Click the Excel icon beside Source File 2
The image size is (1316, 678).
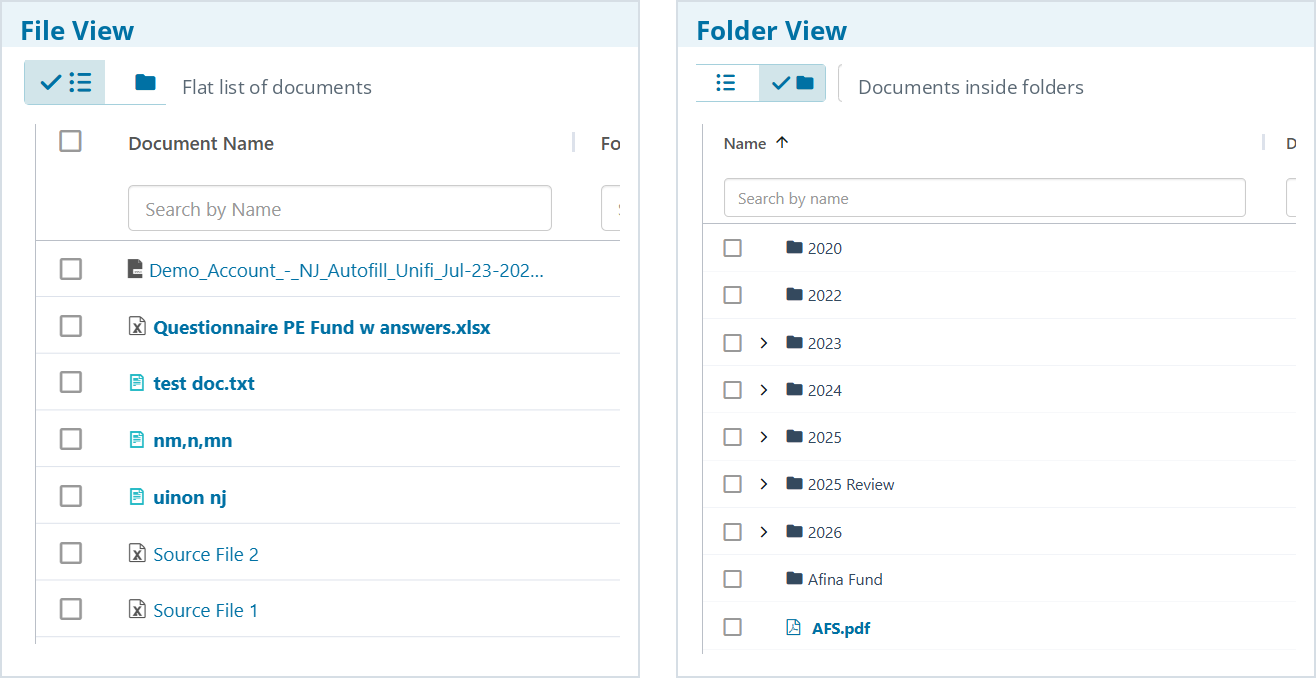click(x=138, y=553)
